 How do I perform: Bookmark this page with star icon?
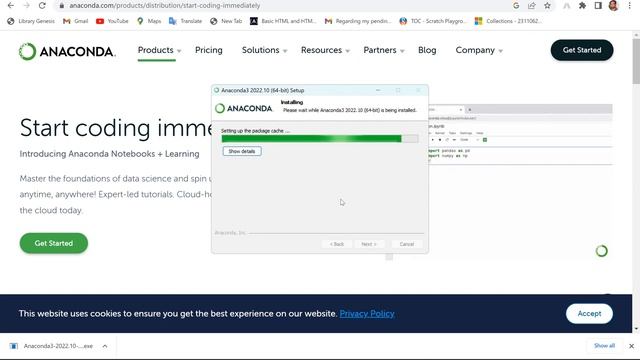[x=547, y=6]
